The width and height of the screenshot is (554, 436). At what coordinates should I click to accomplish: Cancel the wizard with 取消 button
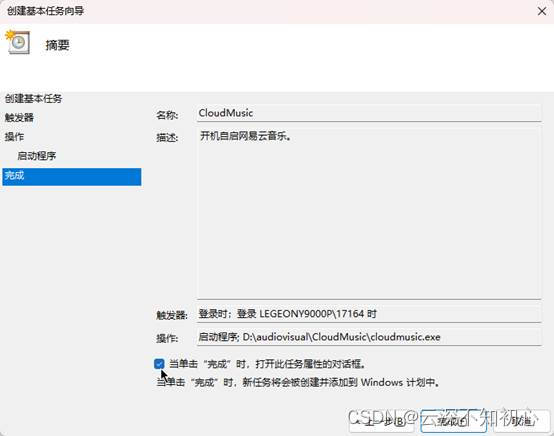click(521, 421)
